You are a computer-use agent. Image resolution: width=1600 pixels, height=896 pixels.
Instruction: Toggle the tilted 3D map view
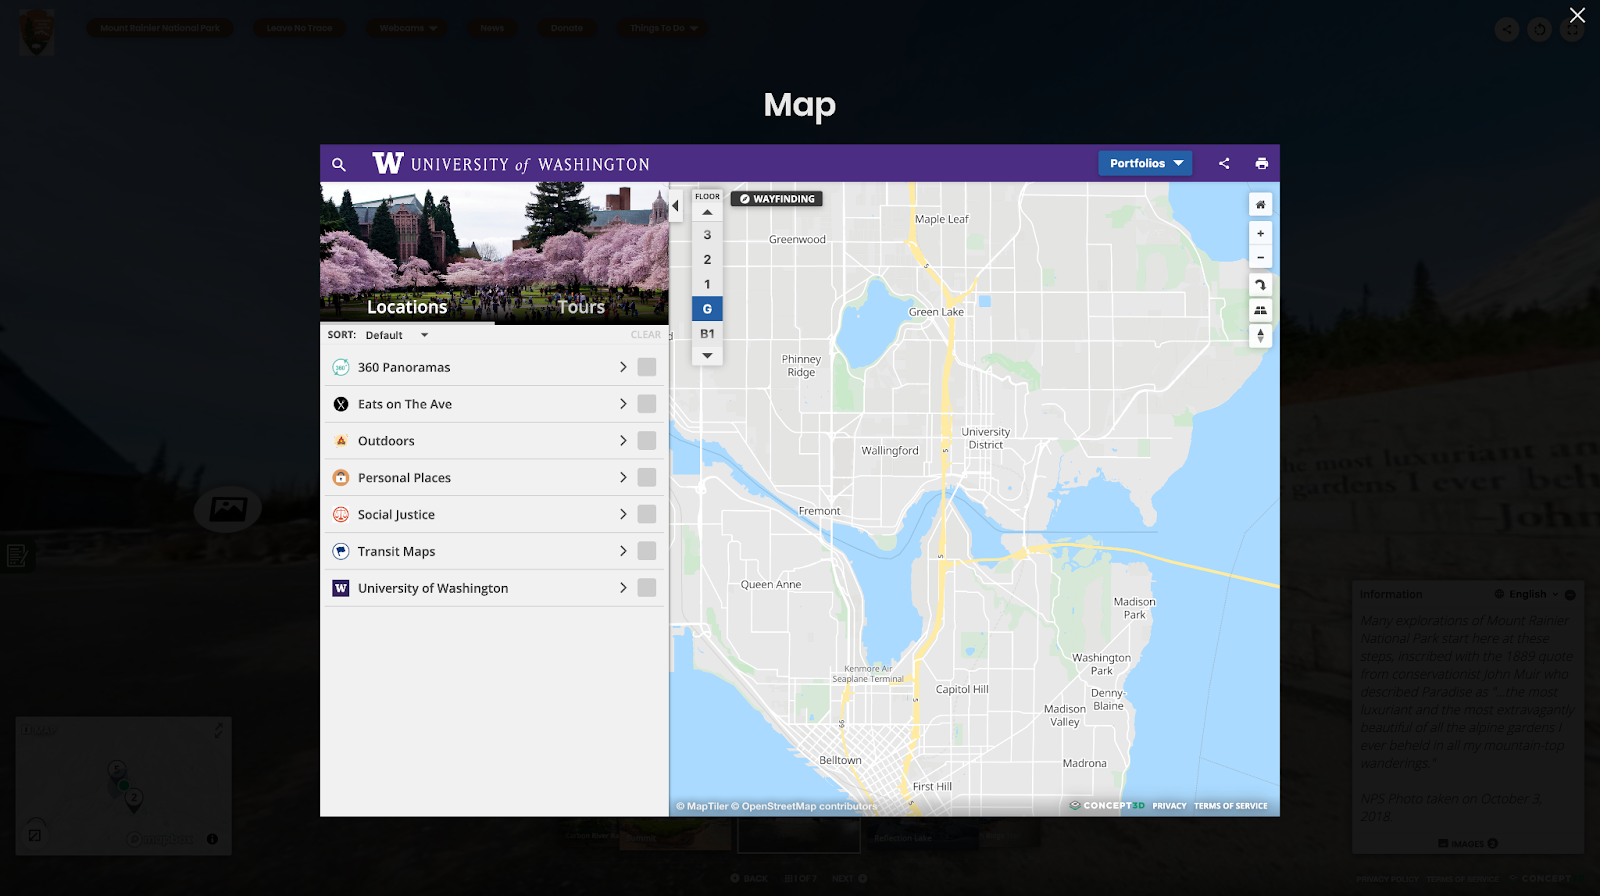[x=1260, y=310]
